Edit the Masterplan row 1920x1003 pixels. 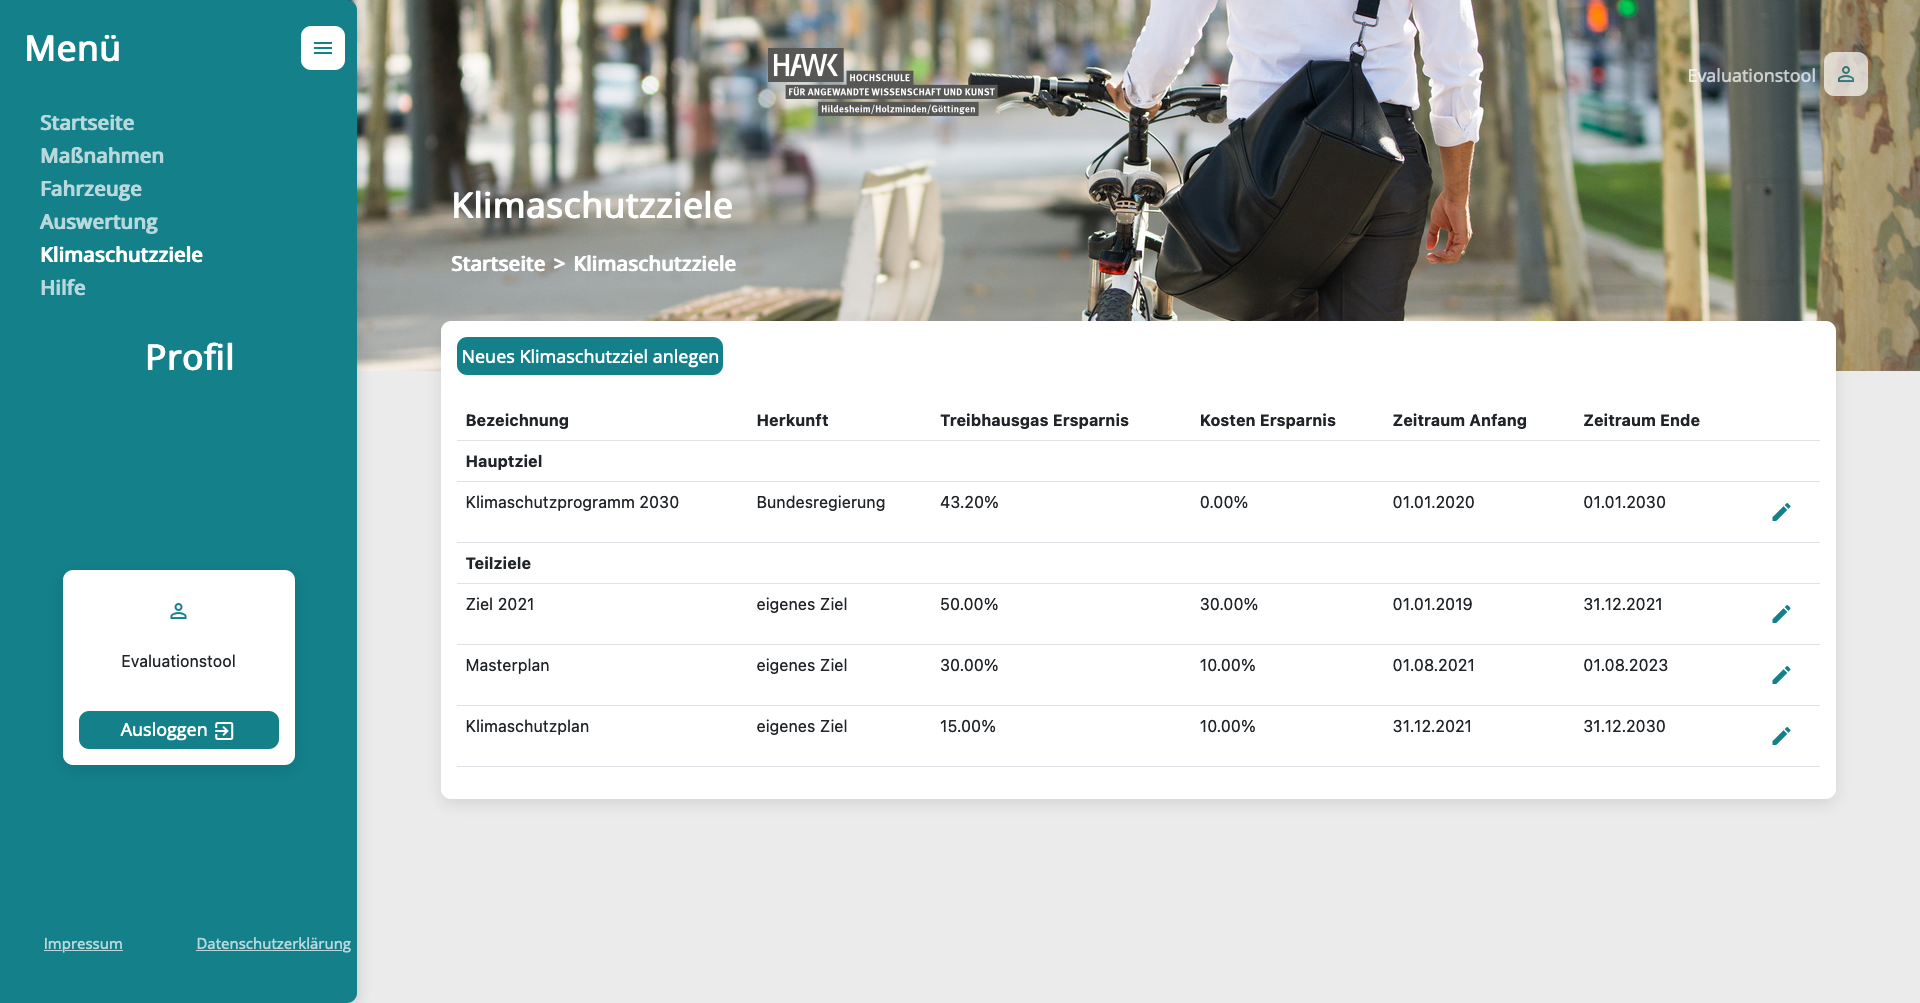(1781, 675)
